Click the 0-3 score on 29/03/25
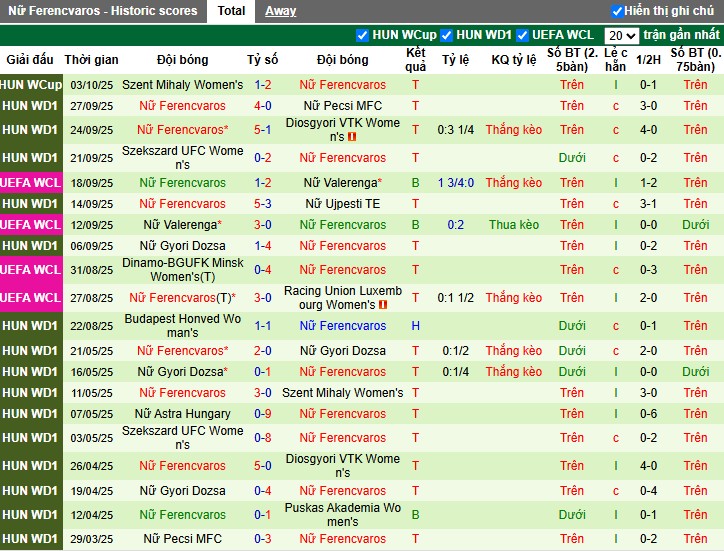The width and height of the screenshot is (724, 551). click(x=262, y=539)
